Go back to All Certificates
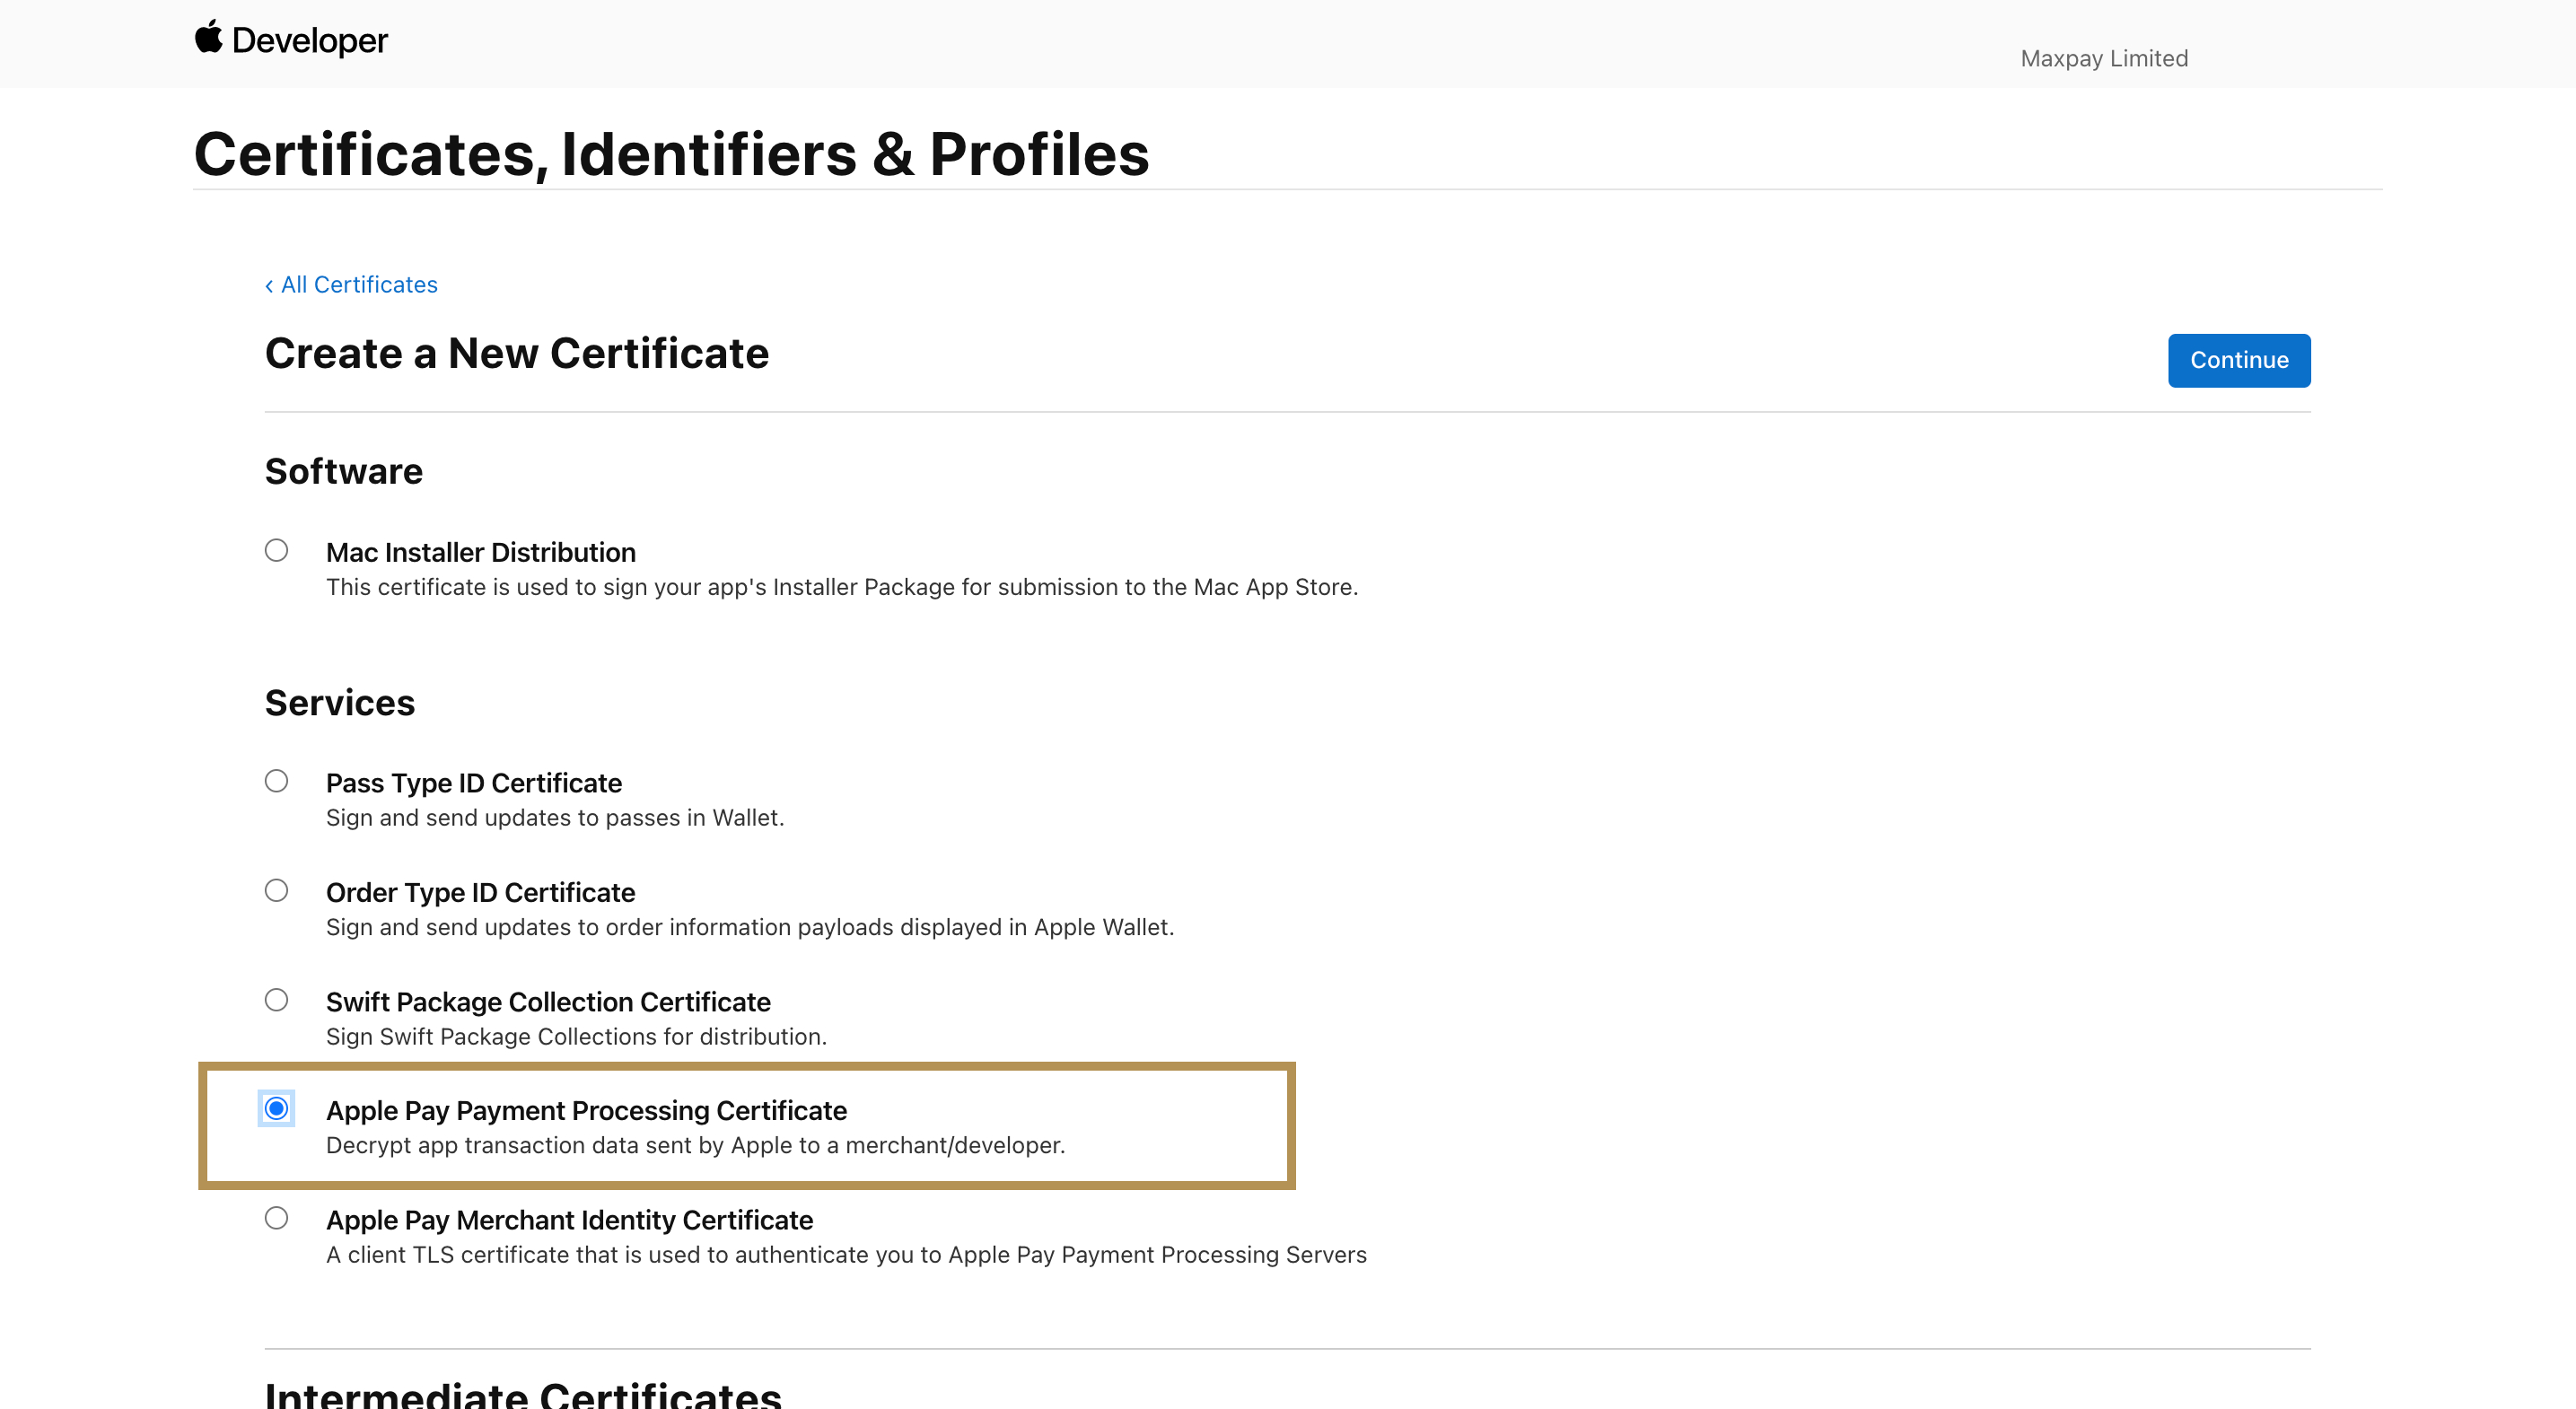Screen dimensions: 2576x1409 tap(358, 285)
